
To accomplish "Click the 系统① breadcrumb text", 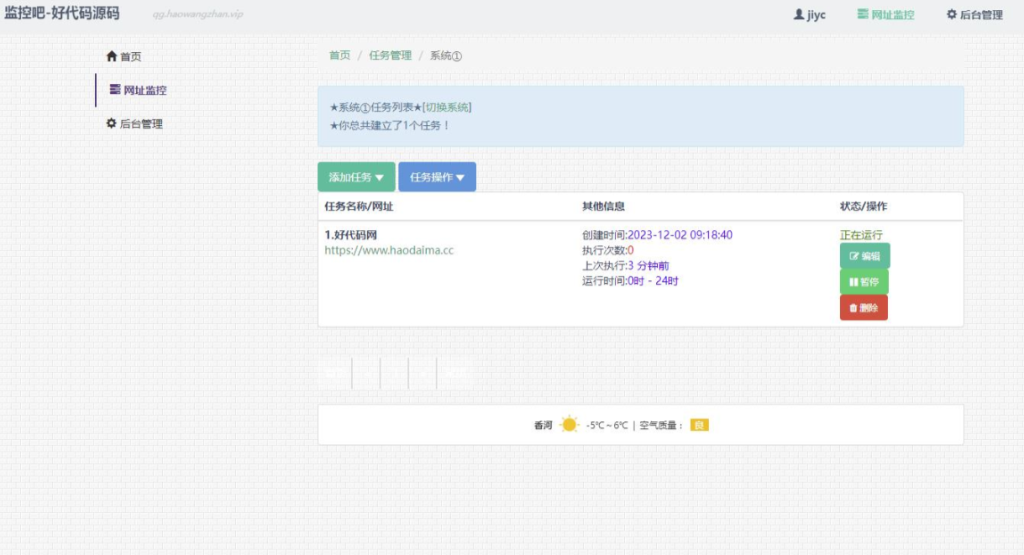I will [x=446, y=56].
